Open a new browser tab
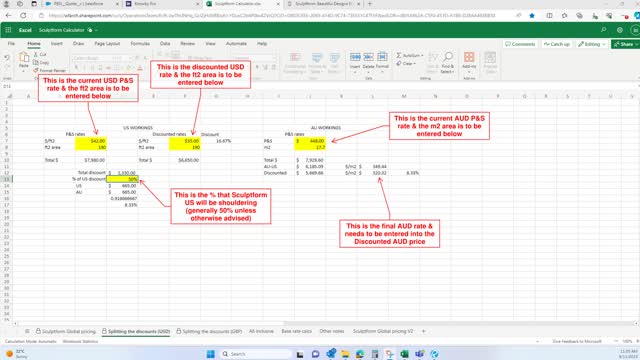 tap(370, 4)
